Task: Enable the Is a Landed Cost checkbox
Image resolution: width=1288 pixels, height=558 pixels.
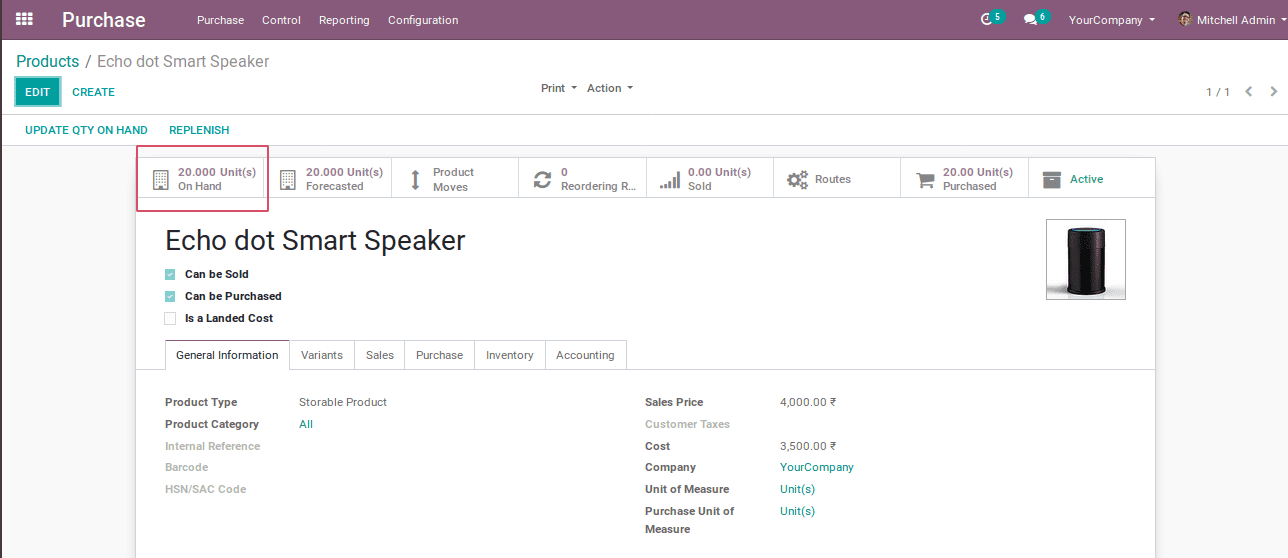Action: pos(170,318)
